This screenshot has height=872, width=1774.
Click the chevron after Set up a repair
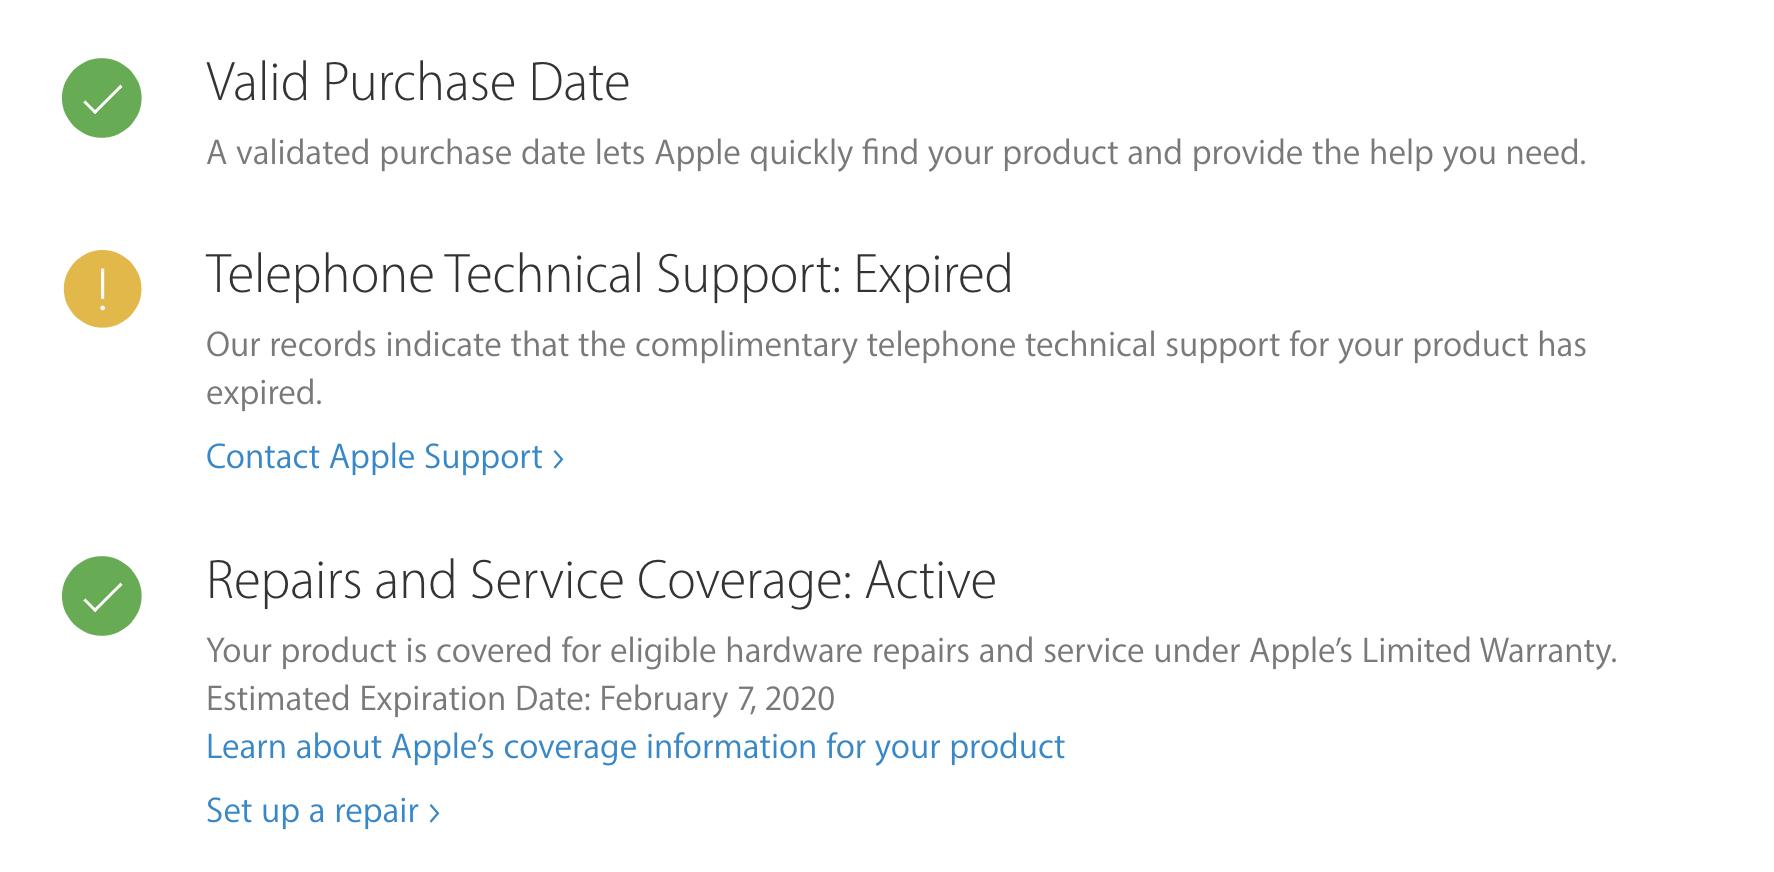click(x=434, y=812)
